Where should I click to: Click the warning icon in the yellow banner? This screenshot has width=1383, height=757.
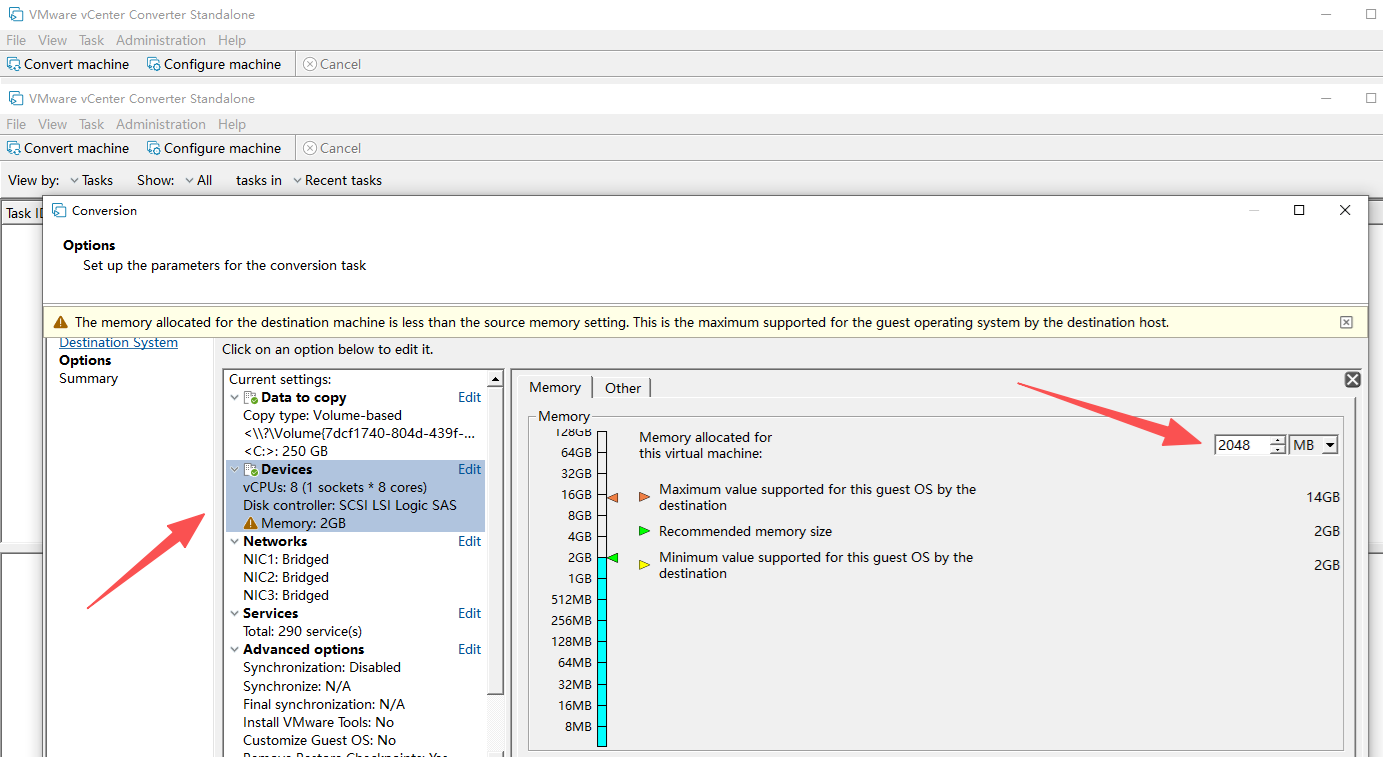[61, 322]
